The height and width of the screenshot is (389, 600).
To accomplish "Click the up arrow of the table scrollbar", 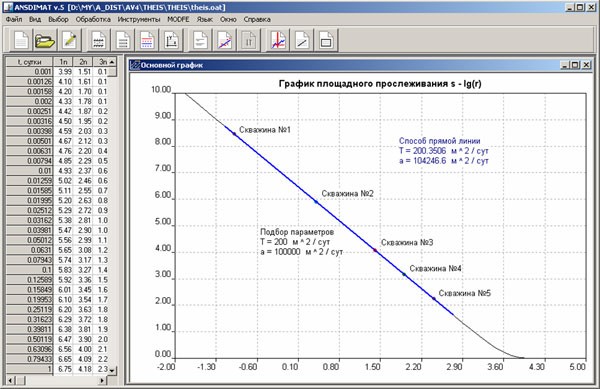I will (x=112, y=62).
